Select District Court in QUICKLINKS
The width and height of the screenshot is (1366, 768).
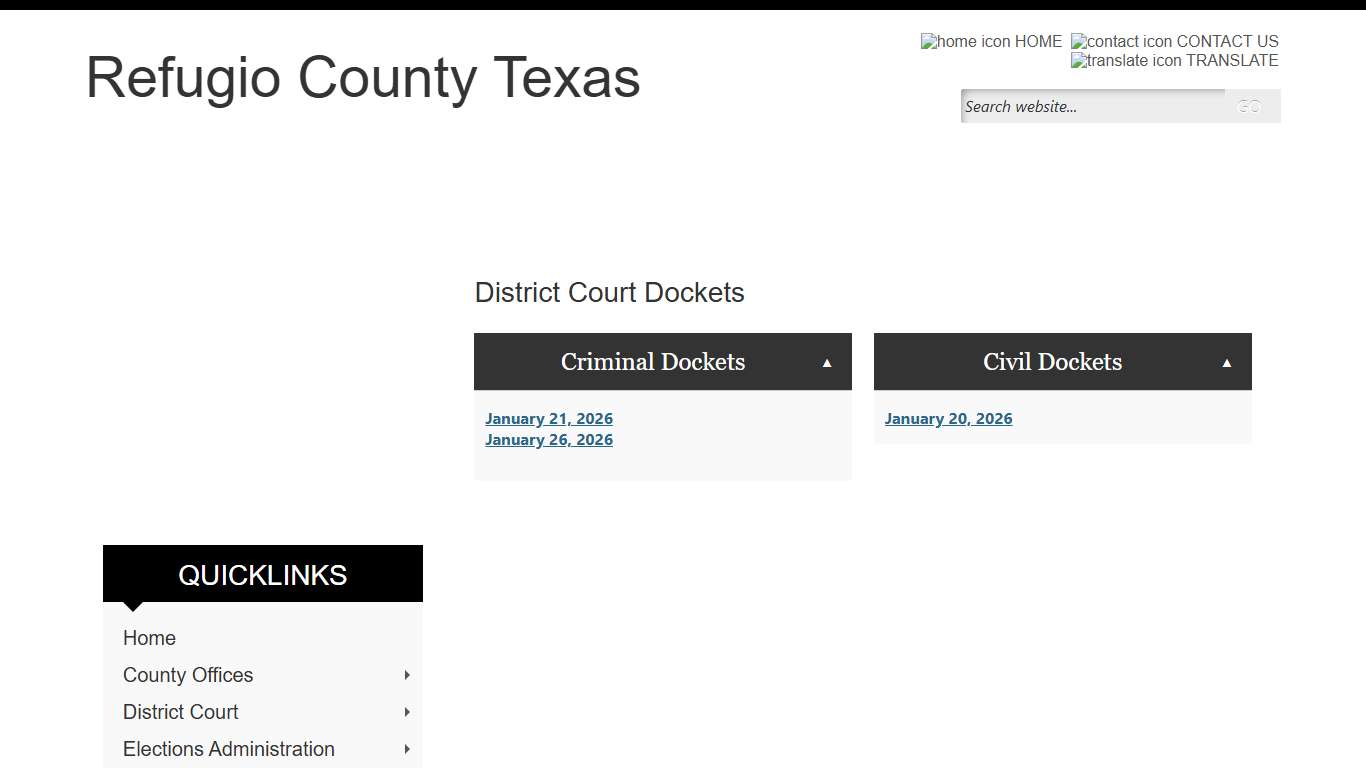[x=180, y=712]
